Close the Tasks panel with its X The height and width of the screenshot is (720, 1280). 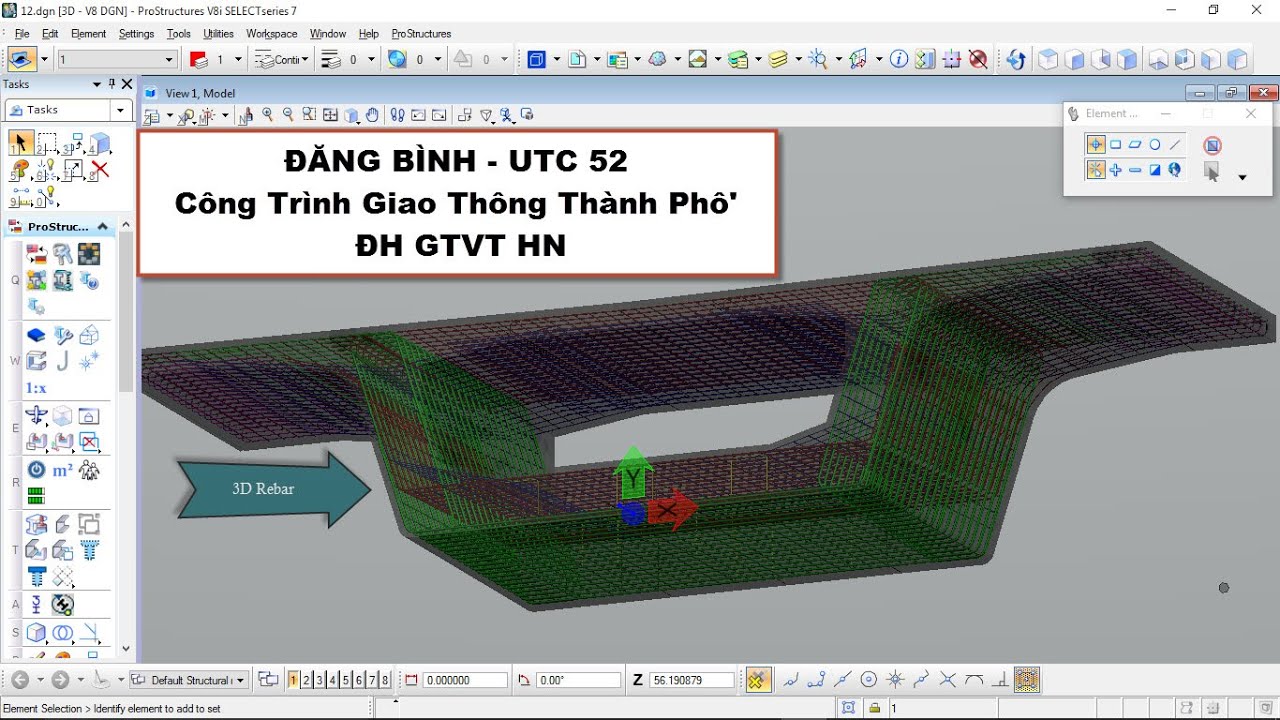[127, 84]
